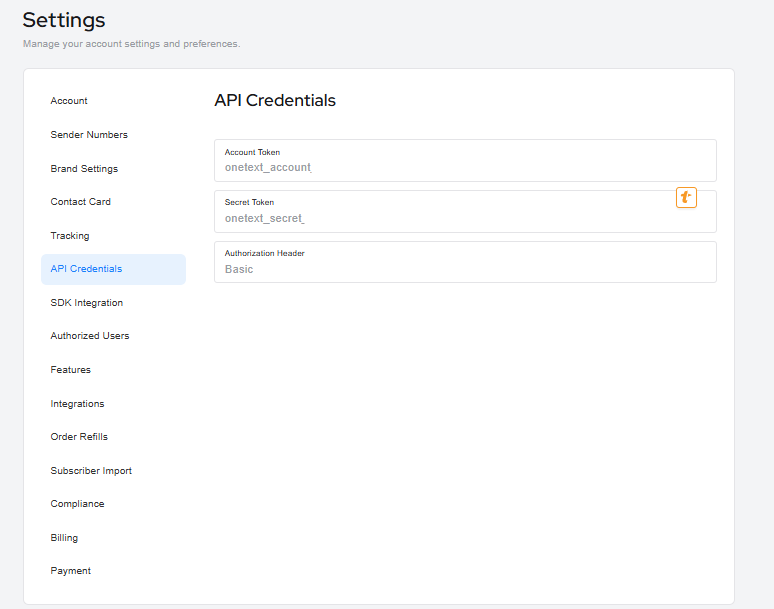Click the orange password manager icon
Screen dimensions: 774x609
[x=686, y=198]
